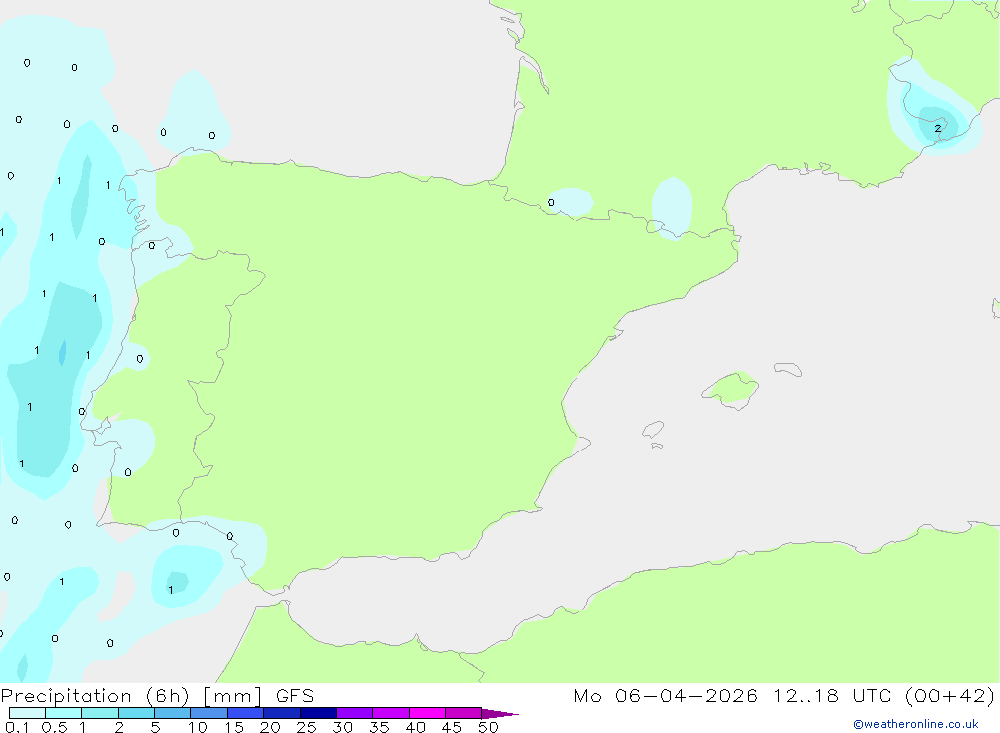Image resolution: width=1000 pixels, height=733 pixels.
Task: Click the 20–25 mm navy legend swatch
Action: tap(281, 713)
